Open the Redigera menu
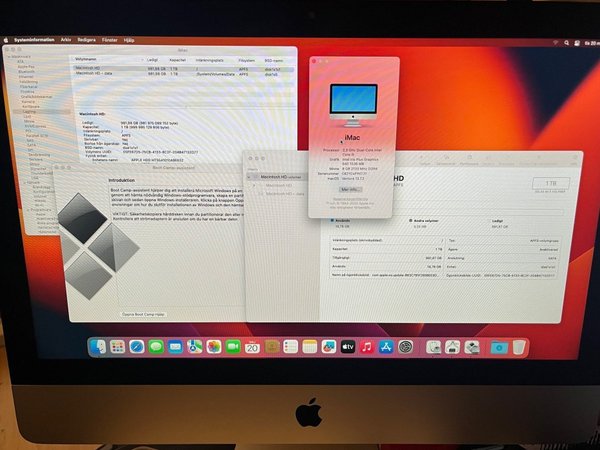The width and height of the screenshot is (600, 450). pos(86,40)
